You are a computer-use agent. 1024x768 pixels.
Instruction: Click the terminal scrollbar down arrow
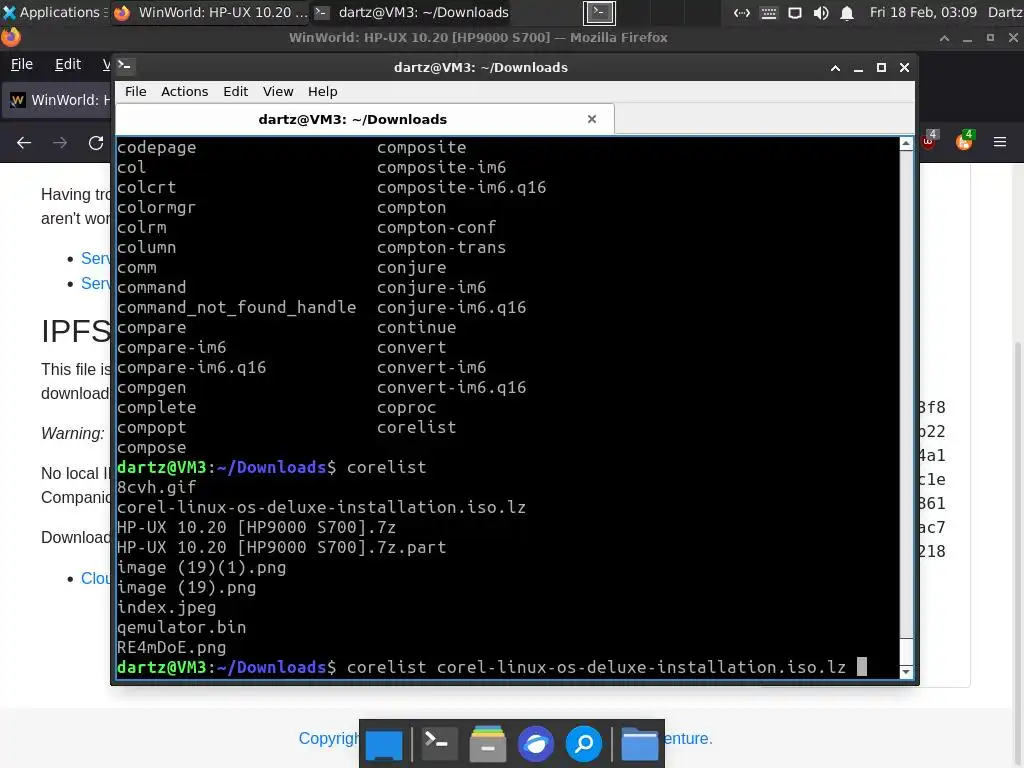[906, 671]
